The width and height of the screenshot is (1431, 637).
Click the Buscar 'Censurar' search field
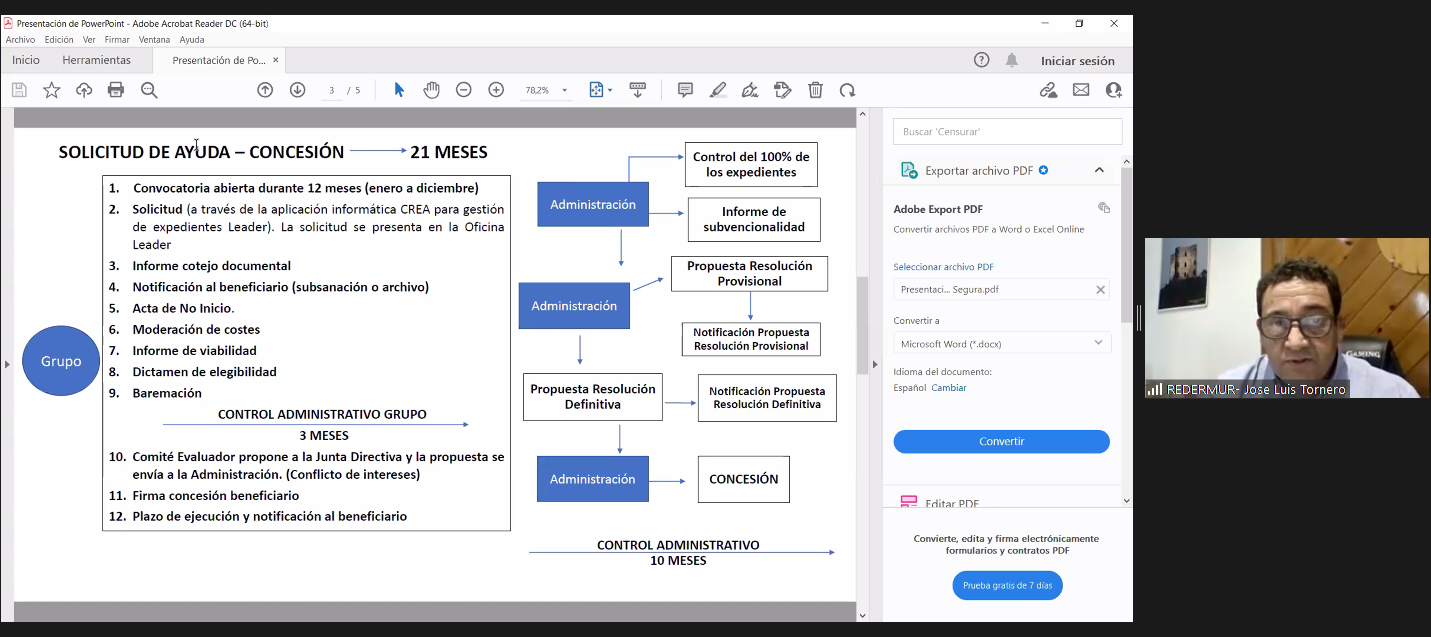coord(1007,131)
